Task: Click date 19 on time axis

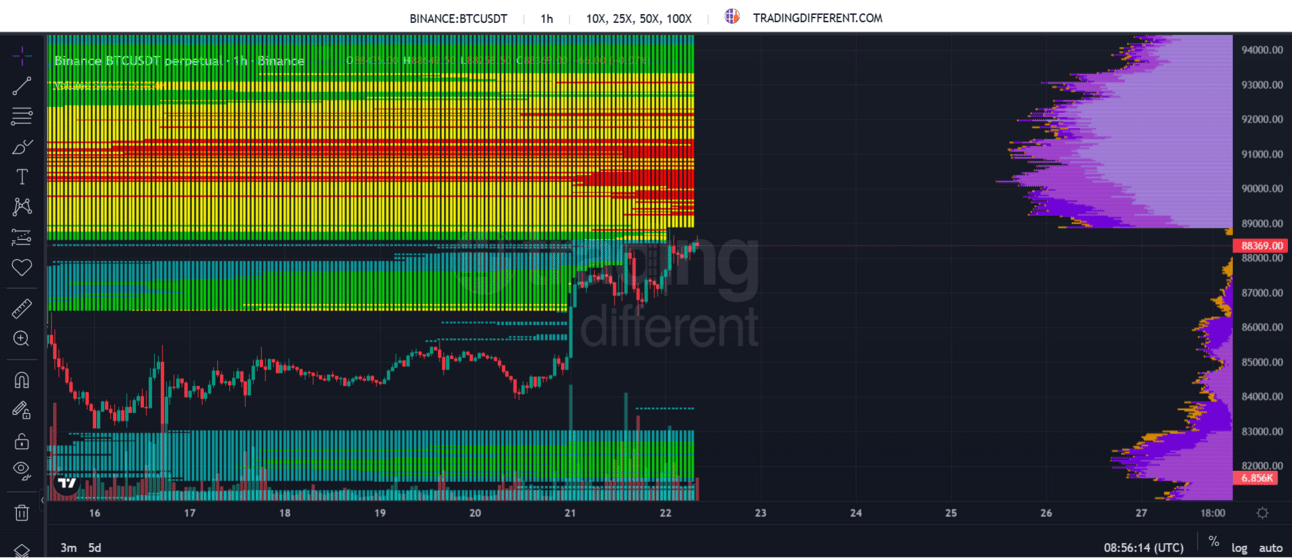Action: (380, 514)
